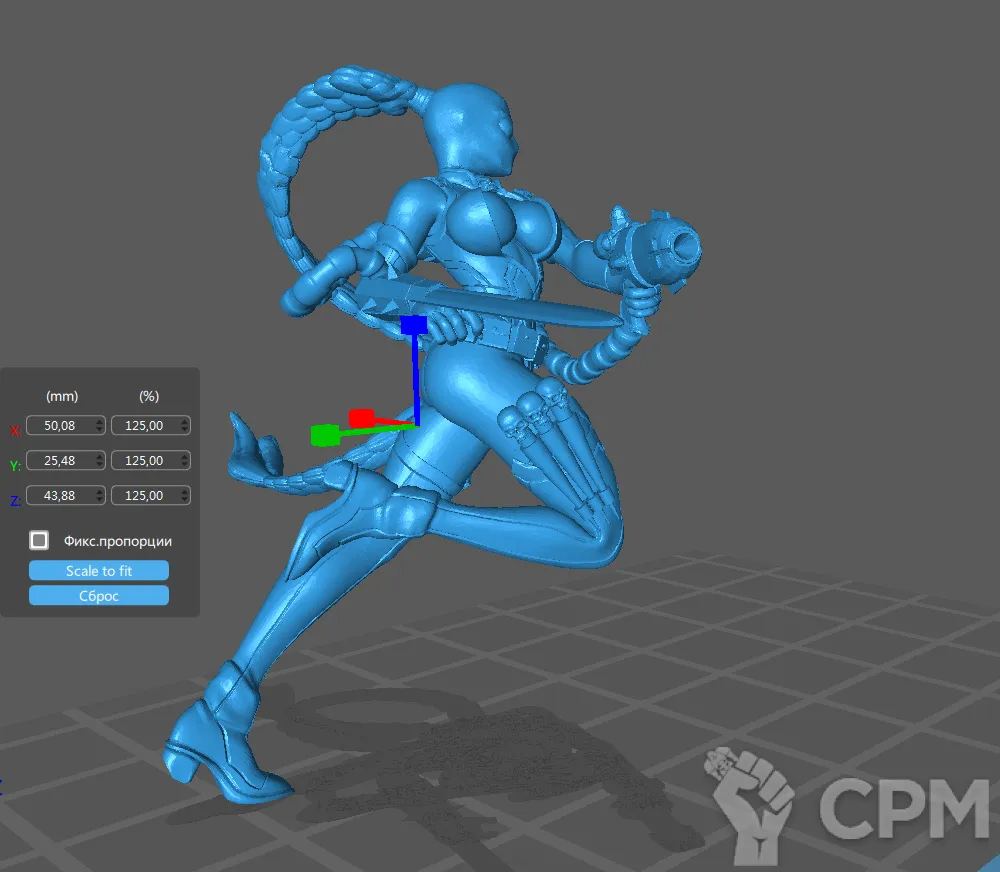1000x872 pixels.
Task: Click the green Y-axis scale handle
Action: point(323,435)
